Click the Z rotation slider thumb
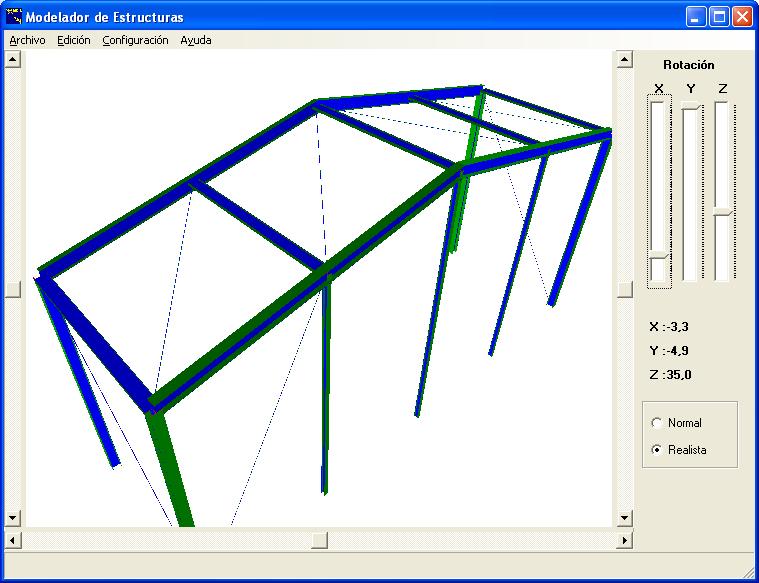759x583 pixels. pyautogui.click(x=722, y=210)
